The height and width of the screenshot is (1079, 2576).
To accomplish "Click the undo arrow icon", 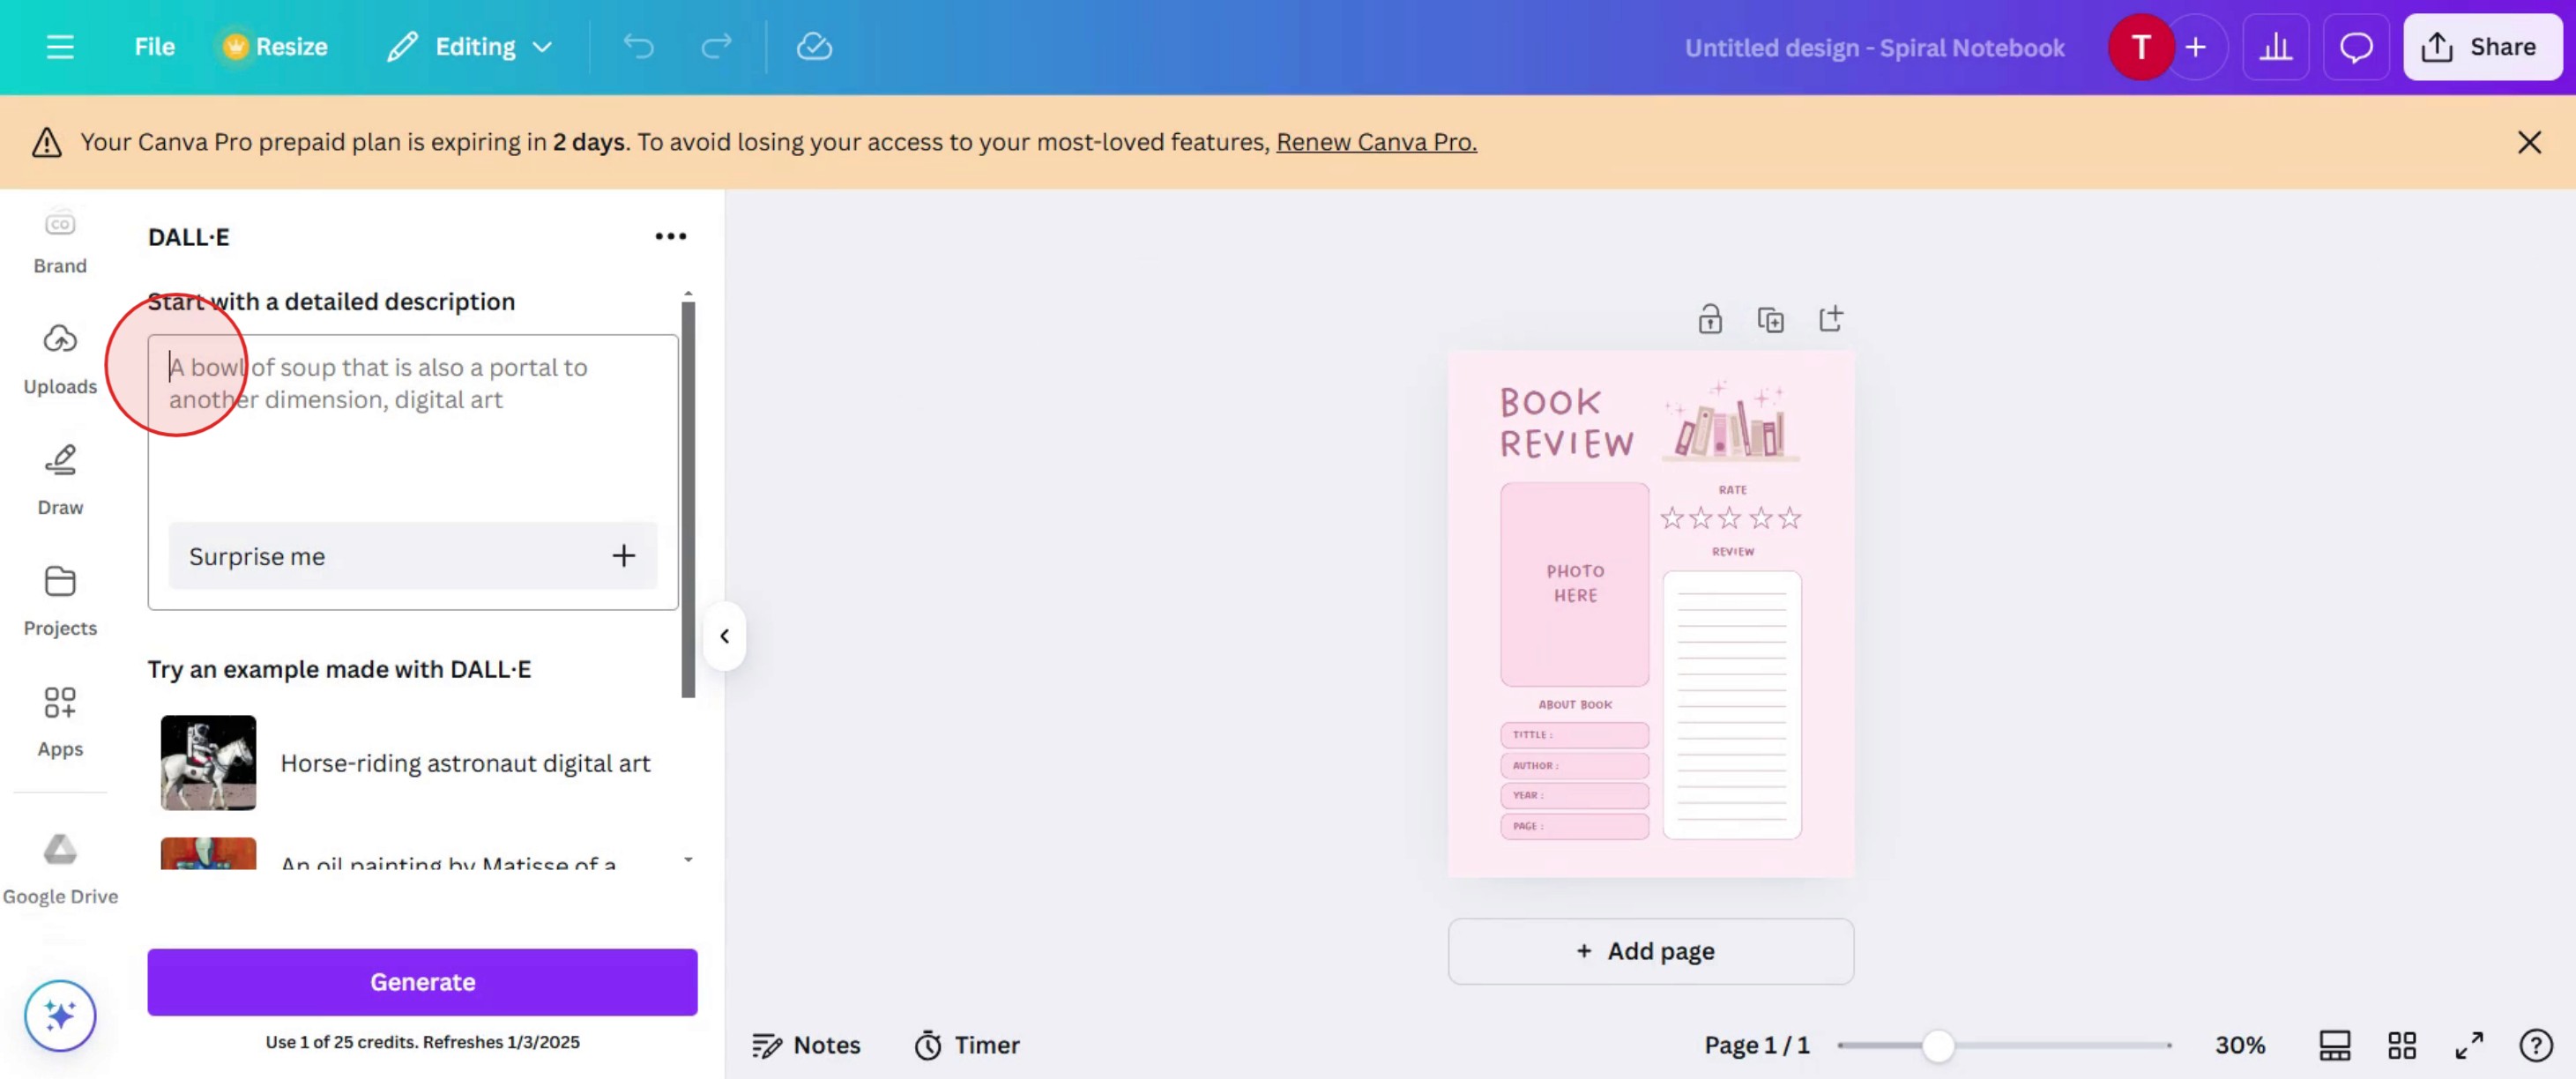I will [x=638, y=47].
